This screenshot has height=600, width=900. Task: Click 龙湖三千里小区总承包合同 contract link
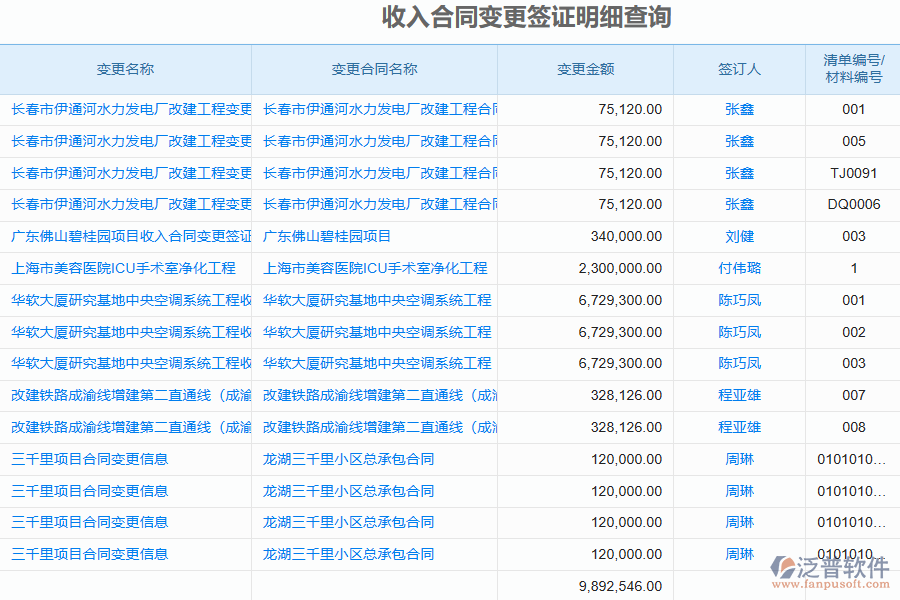point(350,458)
